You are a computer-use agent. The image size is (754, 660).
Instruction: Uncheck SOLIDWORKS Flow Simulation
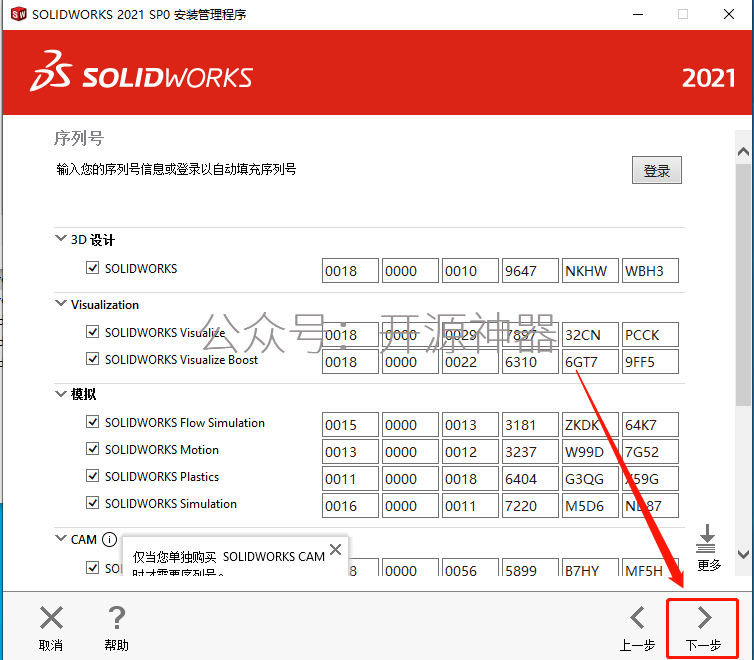point(92,422)
